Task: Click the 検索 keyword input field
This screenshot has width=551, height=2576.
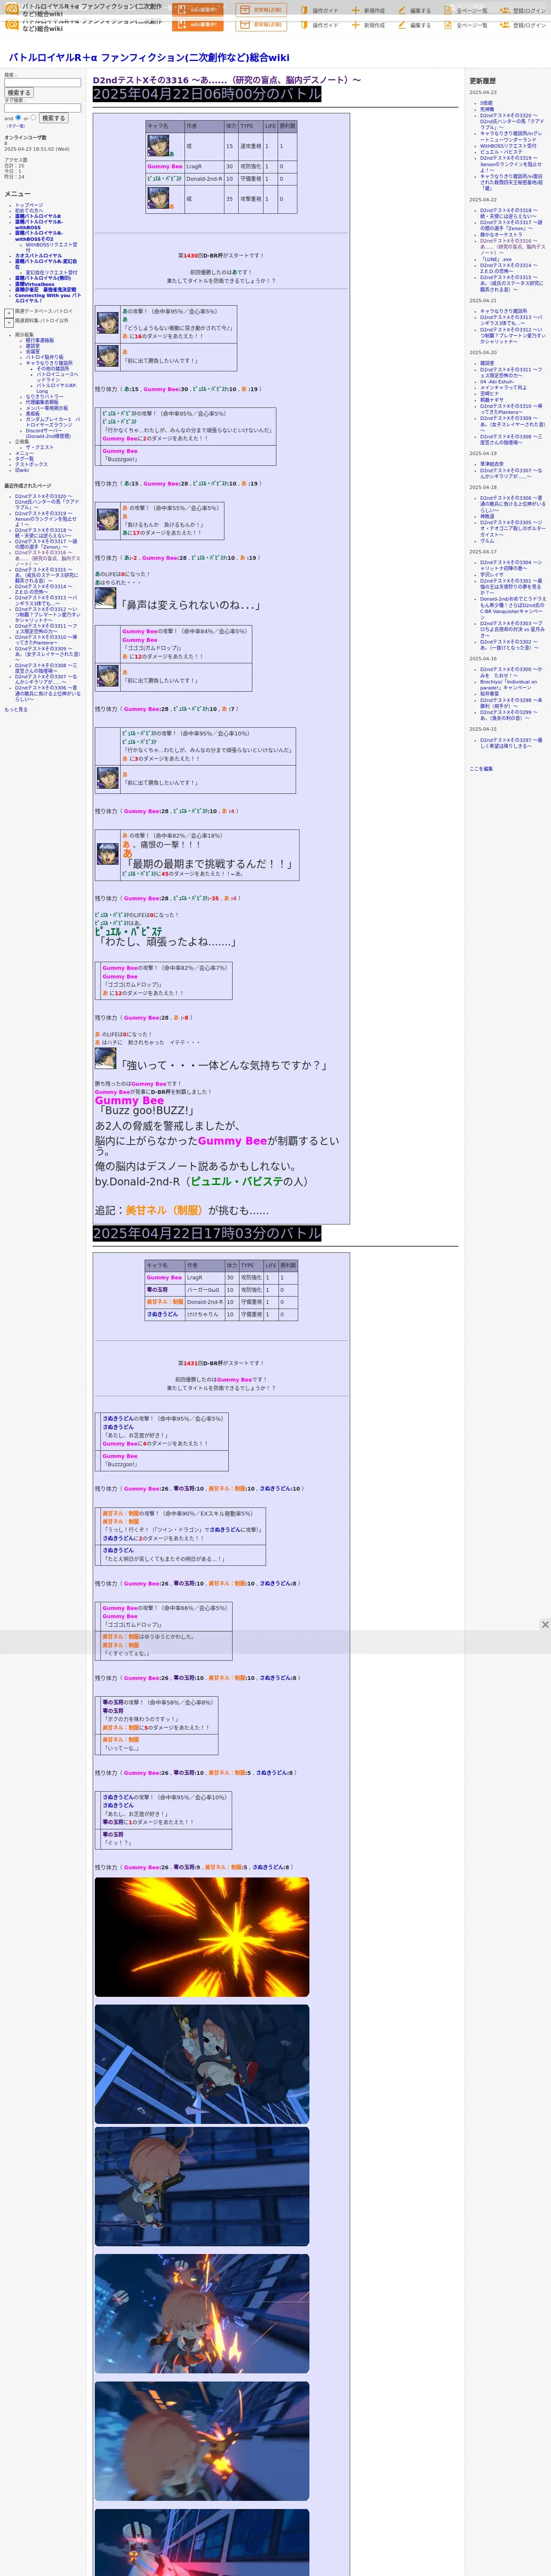Action: tap(42, 82)
